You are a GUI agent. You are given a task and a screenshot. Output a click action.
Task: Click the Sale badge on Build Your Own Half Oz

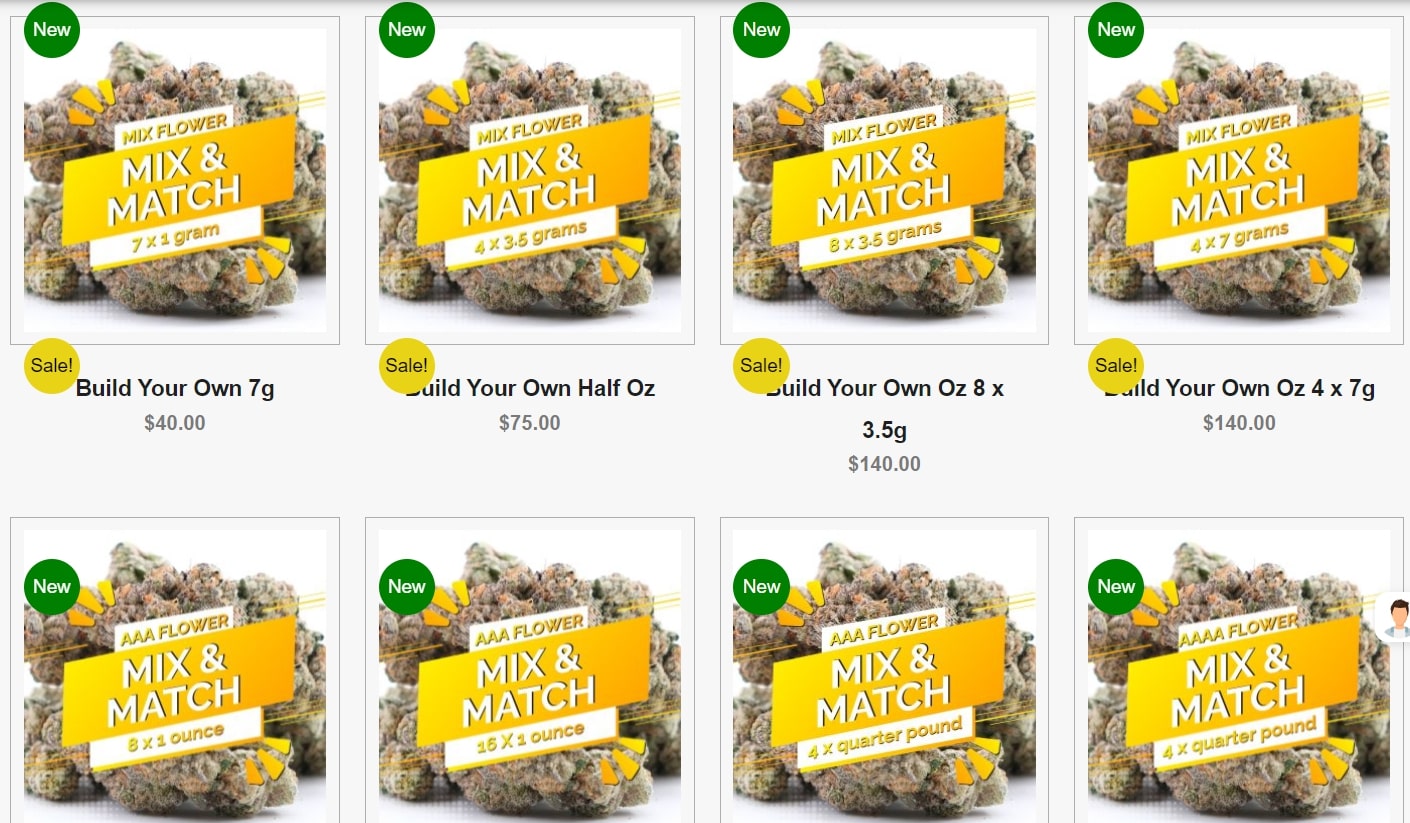406,365
